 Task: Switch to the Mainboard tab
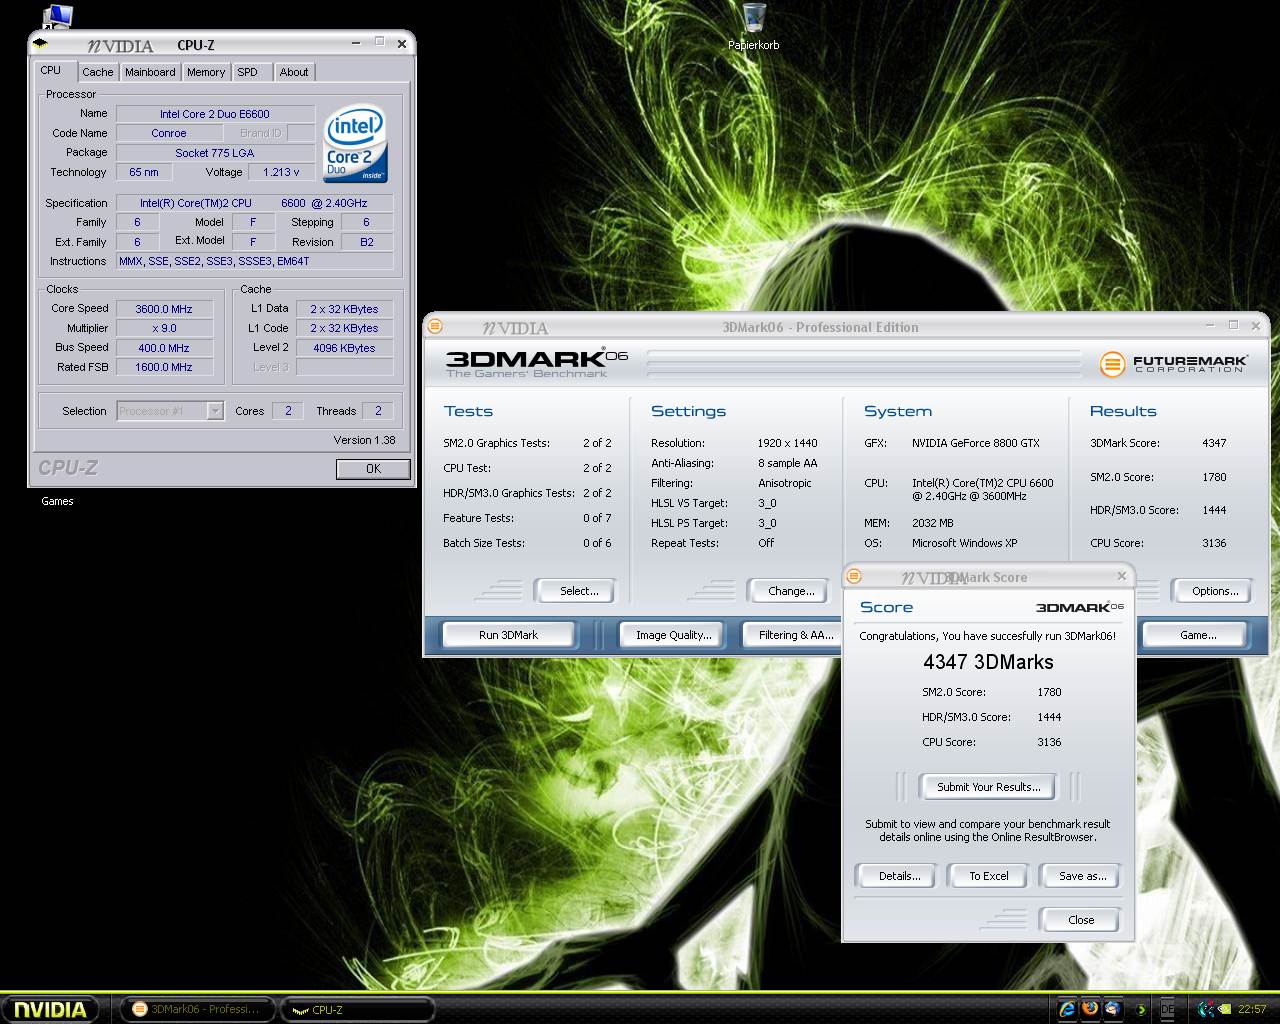pos(150,72)
